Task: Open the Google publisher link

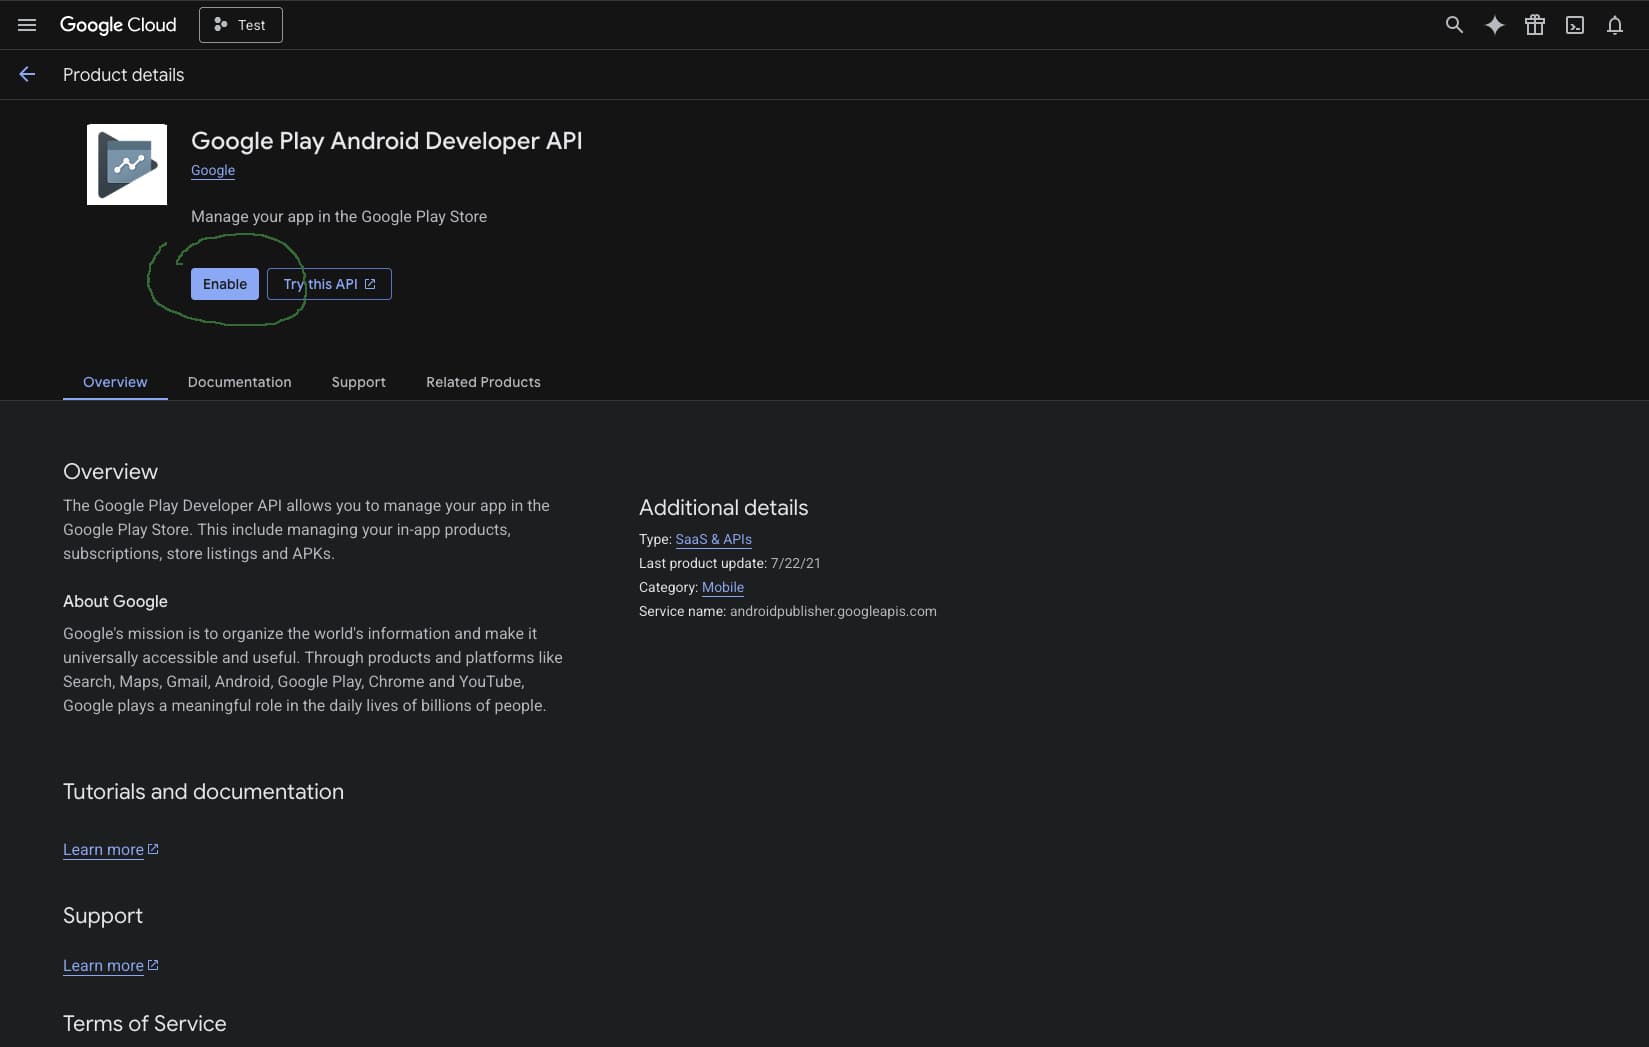Action: click(x=213, y=170)
